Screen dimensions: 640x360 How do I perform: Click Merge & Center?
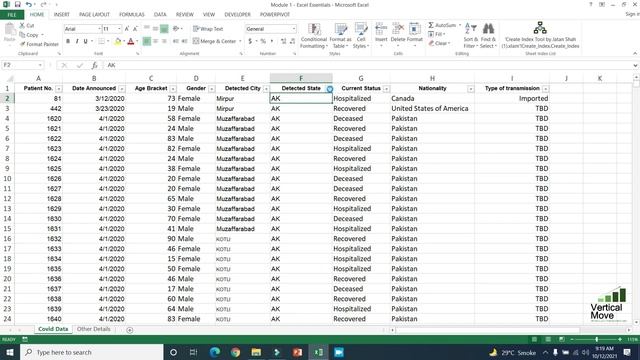(x=215, y=41)
